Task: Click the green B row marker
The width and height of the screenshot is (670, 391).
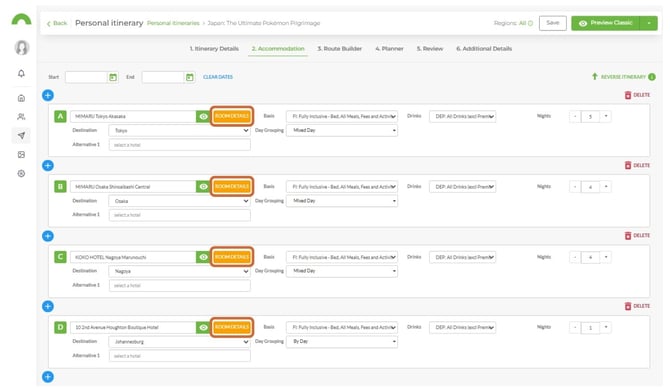Action: pyautogui.click(x=60, y=187)
